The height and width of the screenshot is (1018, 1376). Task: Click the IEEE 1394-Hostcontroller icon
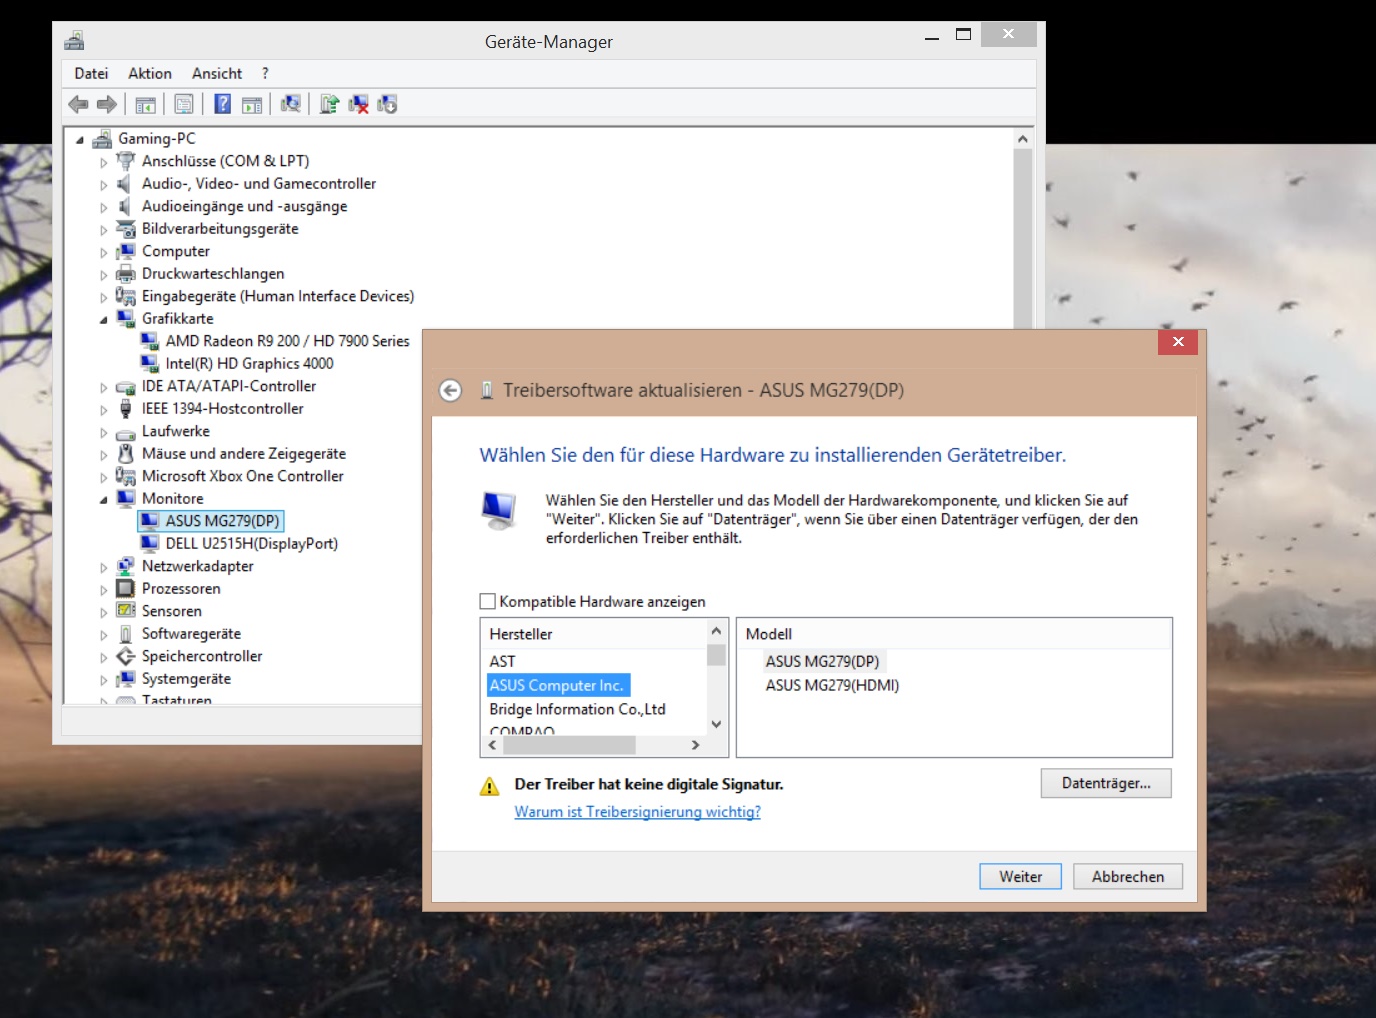(x=126, y=408)
